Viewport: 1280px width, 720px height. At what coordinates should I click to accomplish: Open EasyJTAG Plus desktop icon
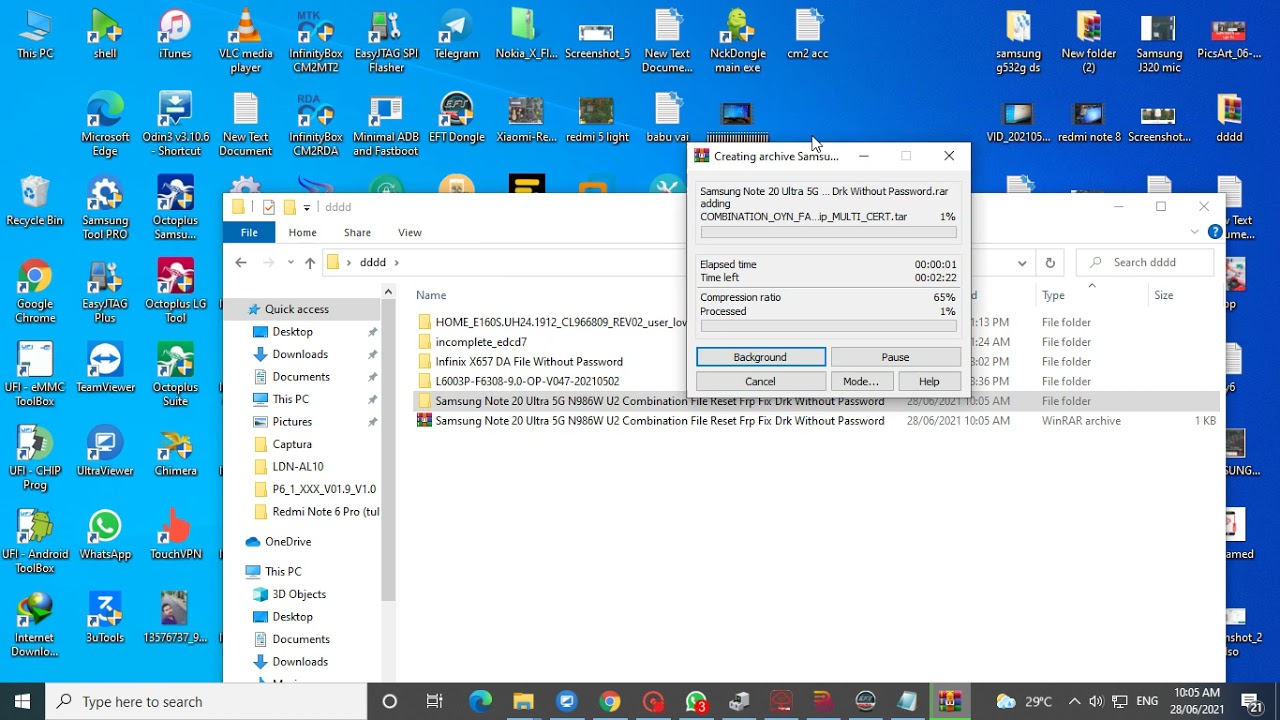(x=105, y=292)
